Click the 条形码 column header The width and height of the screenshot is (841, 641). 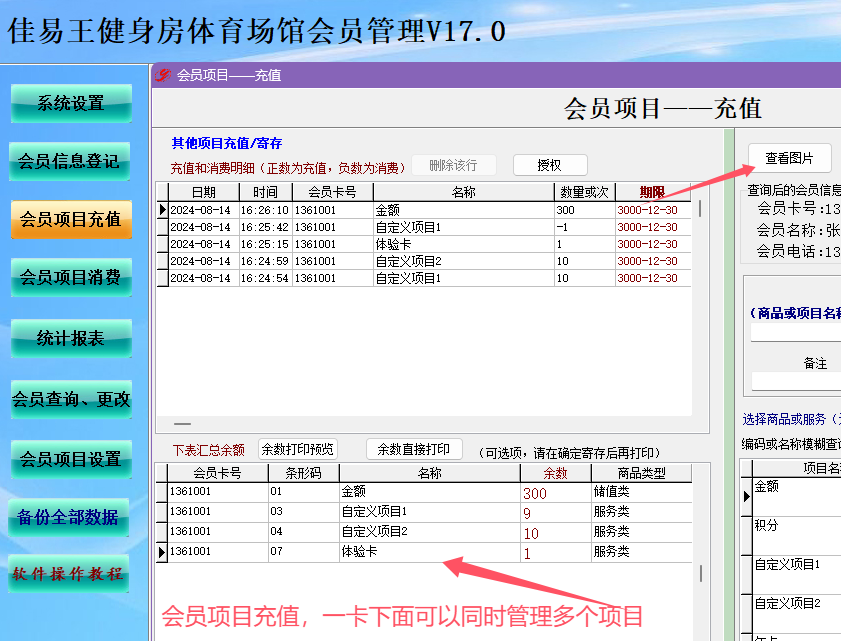(304, 473)
